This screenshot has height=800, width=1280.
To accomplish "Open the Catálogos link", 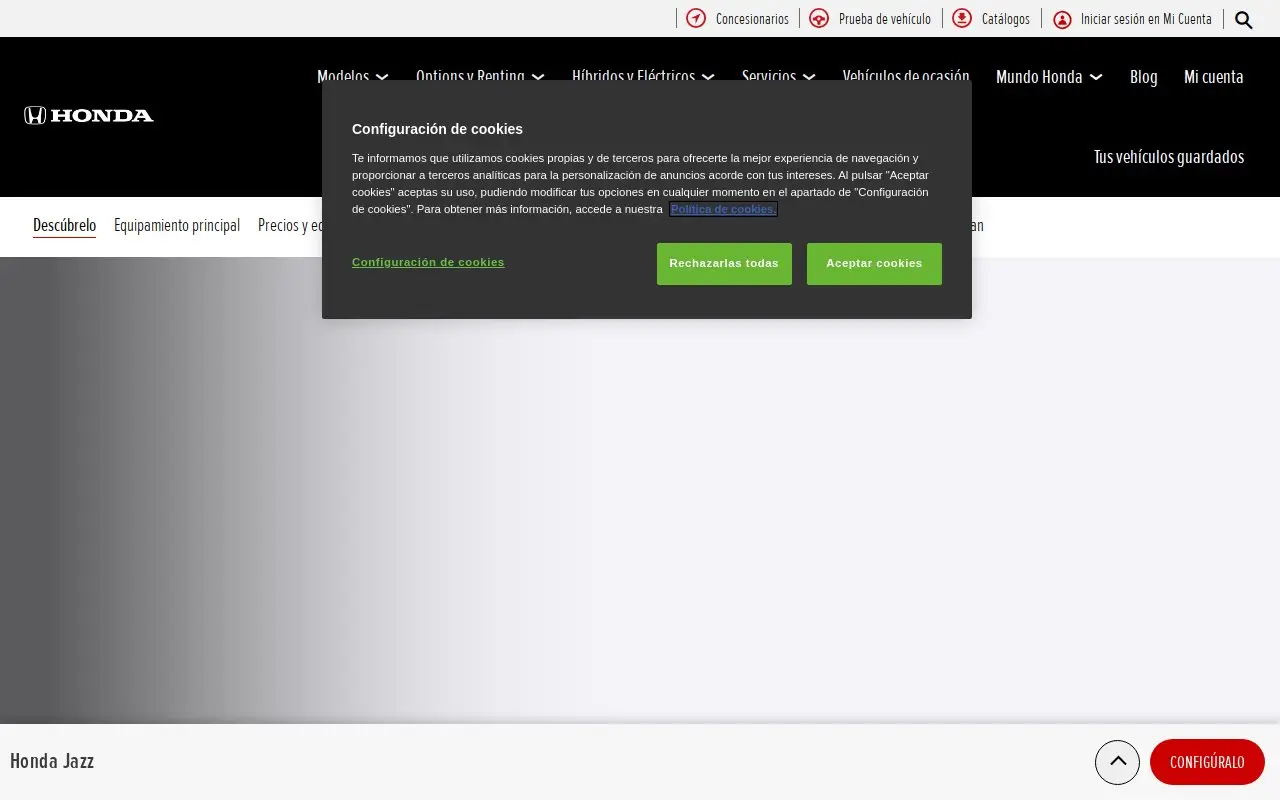I will click(x=1005, y=19).
